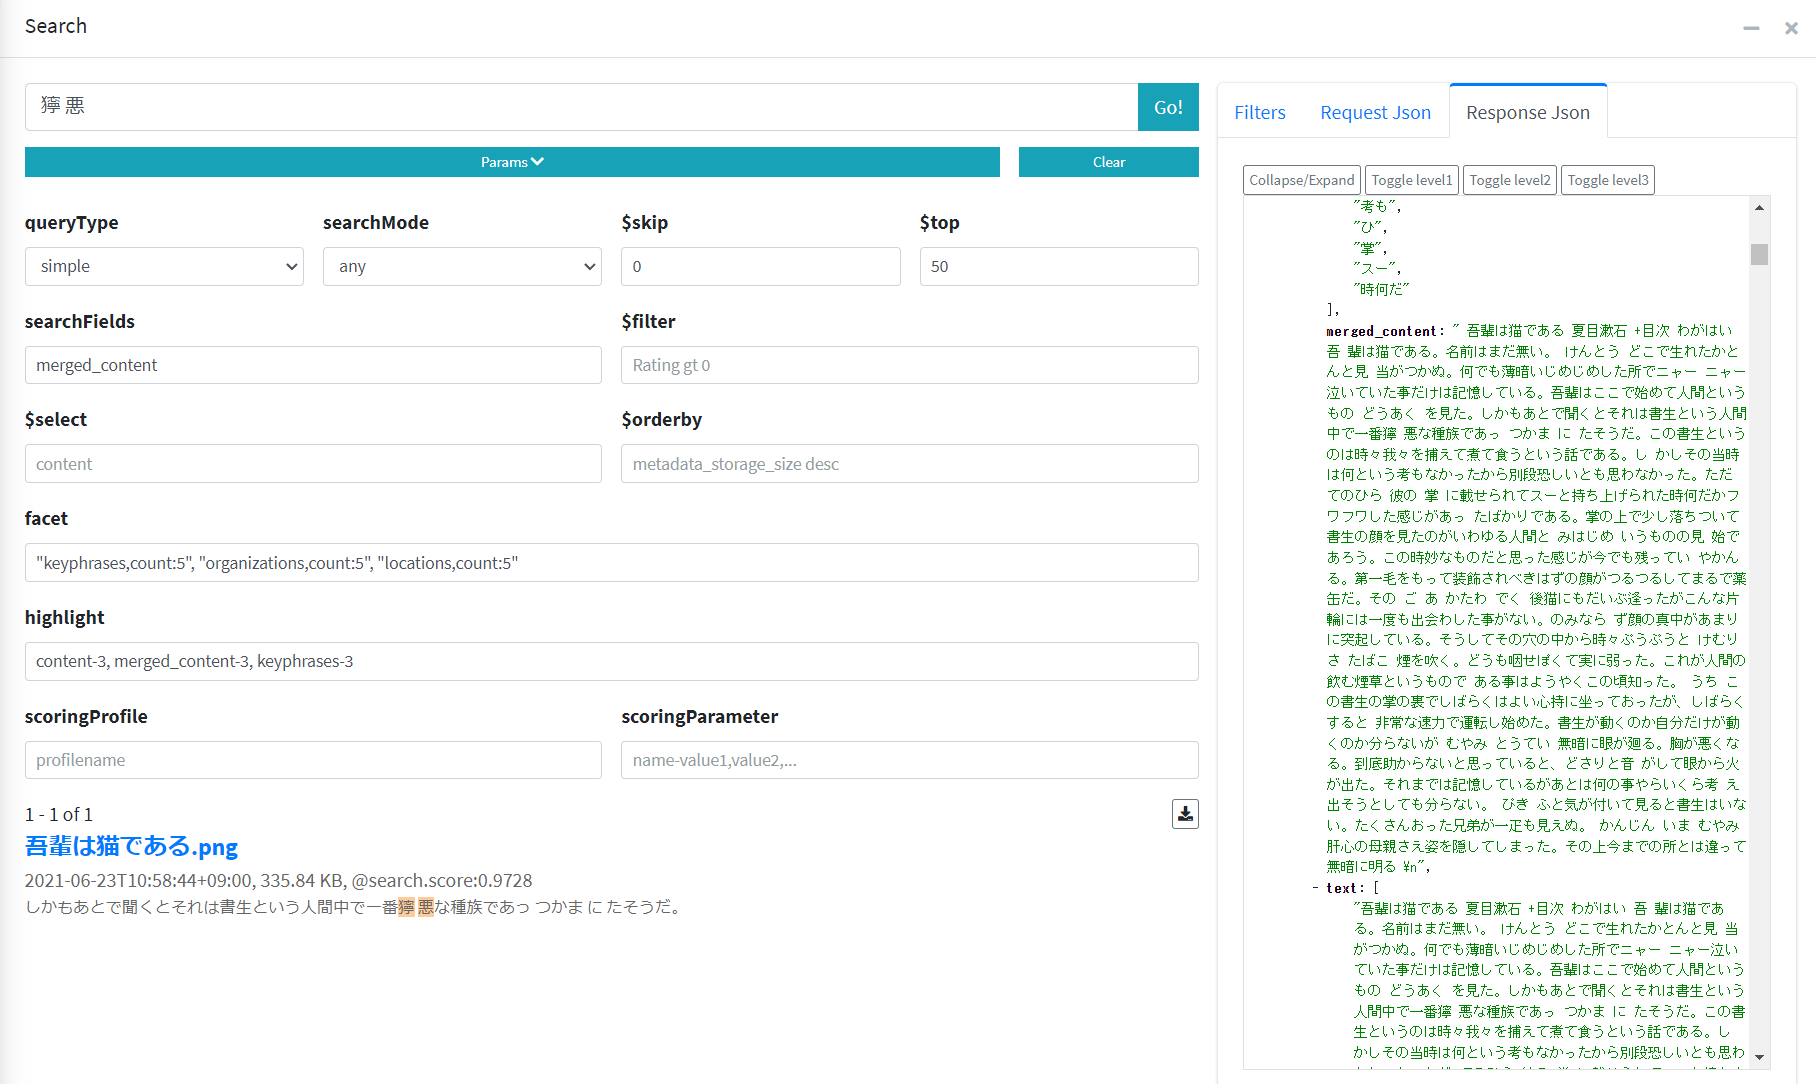
Task: Click the $select input field
Action: click(313, 464)
